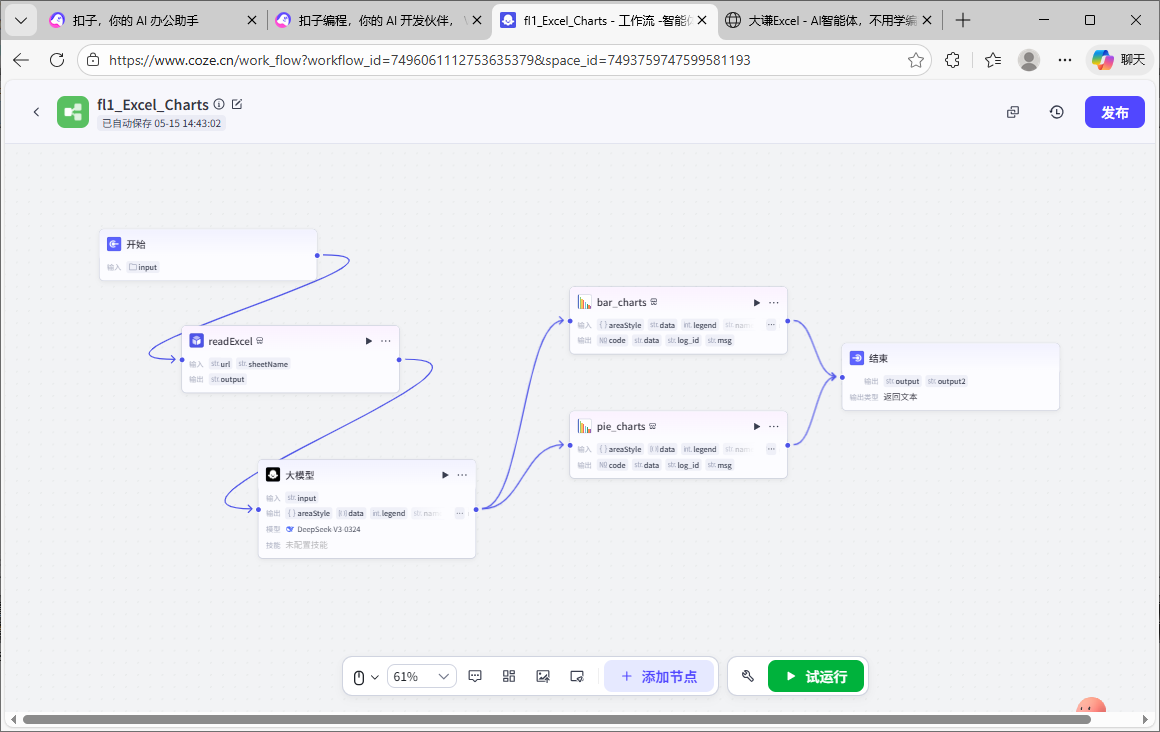Click the auto-layout grid icon in toolbar
Image resolution: width=1160 pixels, height=732 pixels.
pyautogui.click(x=509, y=676)
